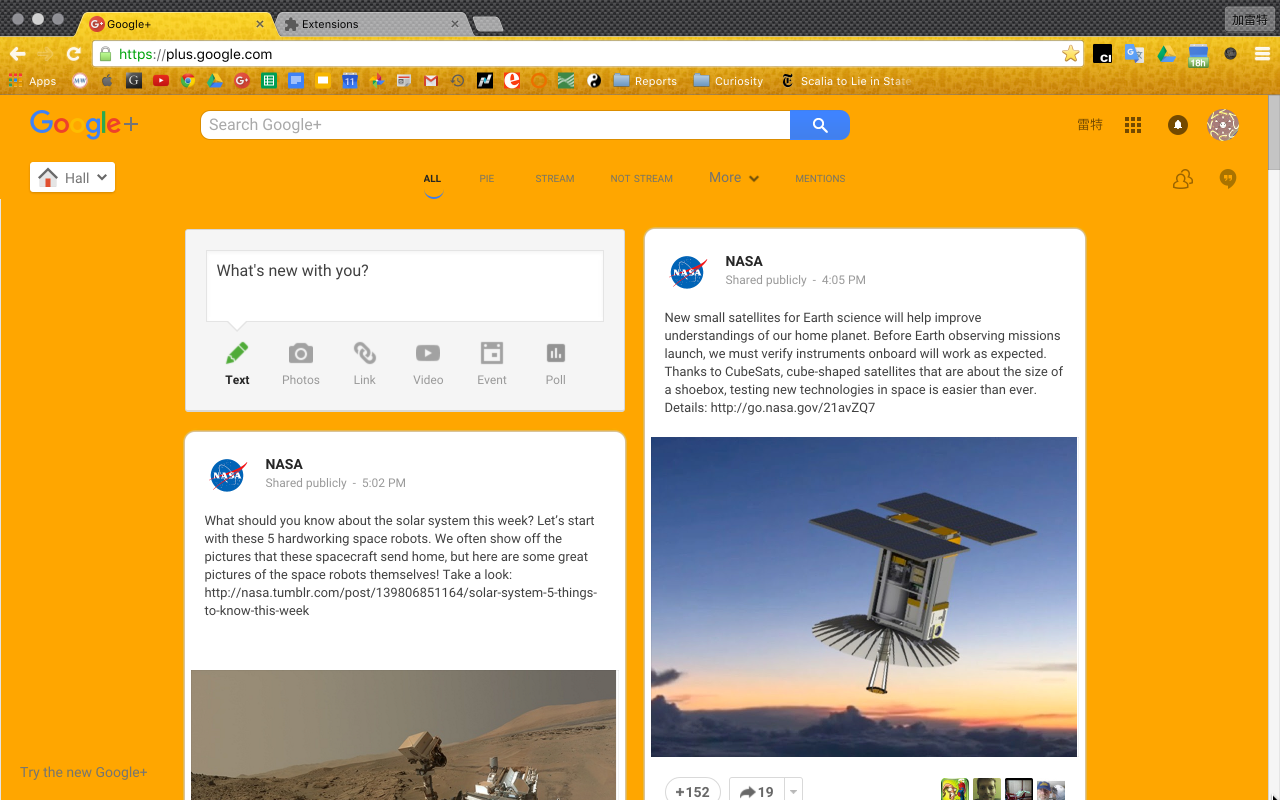Click the blue search magnifier button
Screen dimensions: 1280x800
(x=820, y=125)
